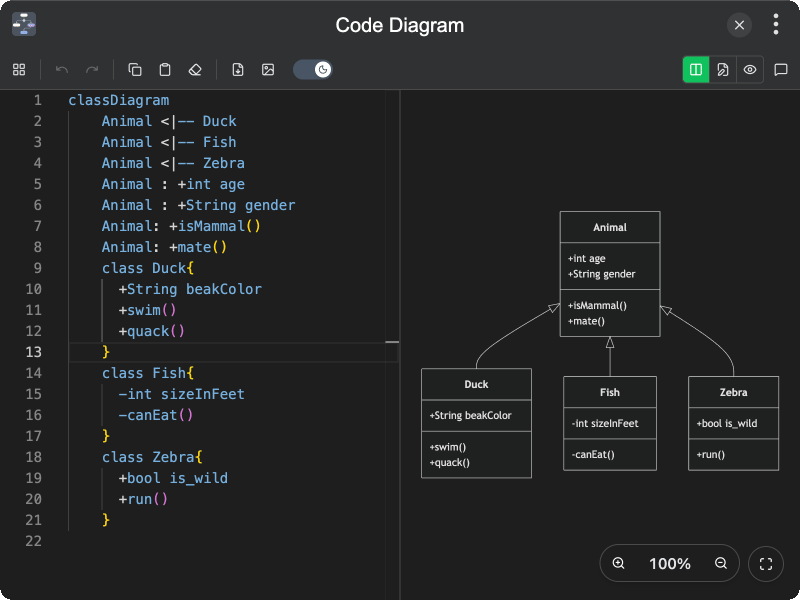Click '+bool is_wild' code line
The height and width of the screenshot is (600, 800).
173,478
